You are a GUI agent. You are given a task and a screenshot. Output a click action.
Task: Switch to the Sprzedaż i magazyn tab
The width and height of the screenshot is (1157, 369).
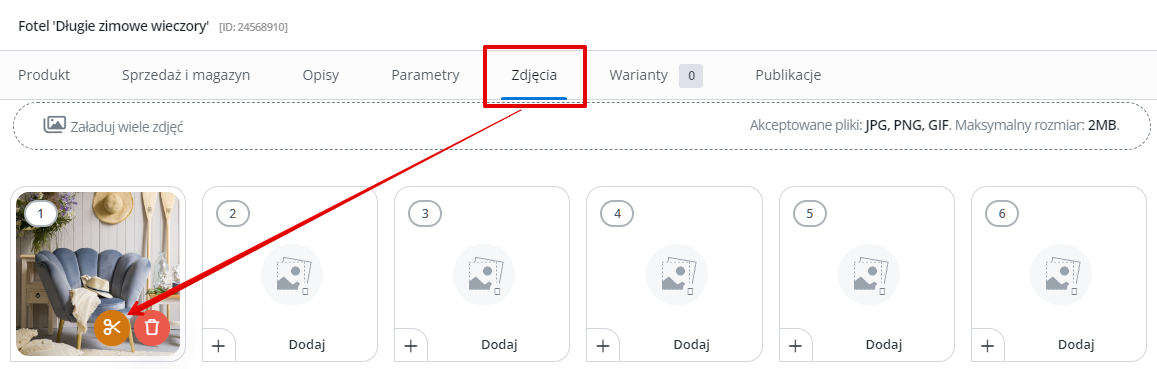pos(186,75)
